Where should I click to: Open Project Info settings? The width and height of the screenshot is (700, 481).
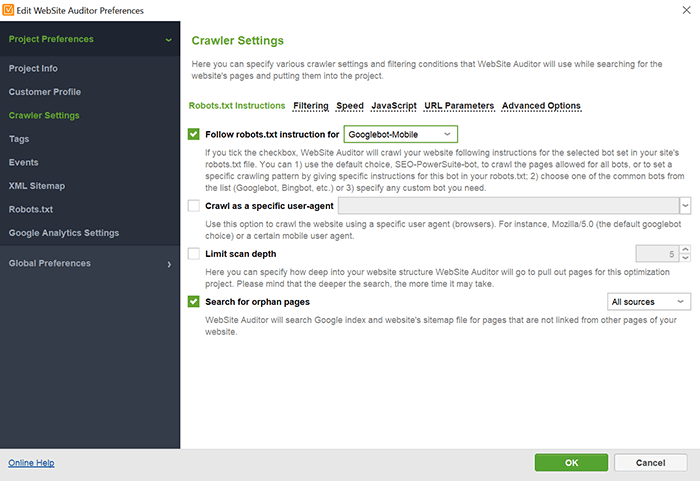pyautogui.click(x=33, y=68)
